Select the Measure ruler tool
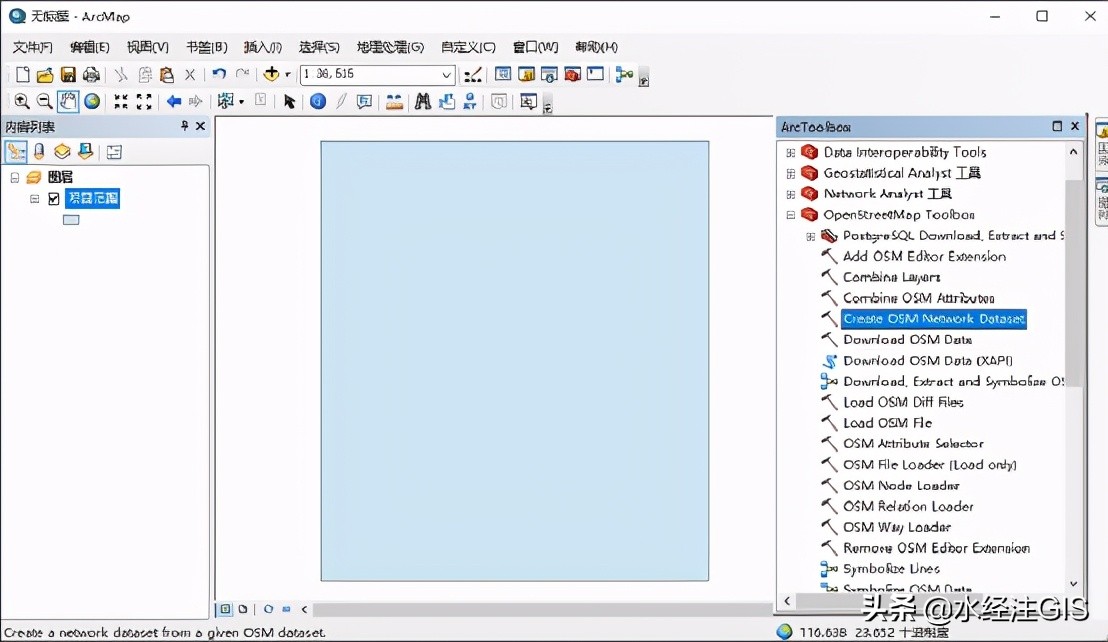This screenshot has height=642, width=1108. click(394, 102)
